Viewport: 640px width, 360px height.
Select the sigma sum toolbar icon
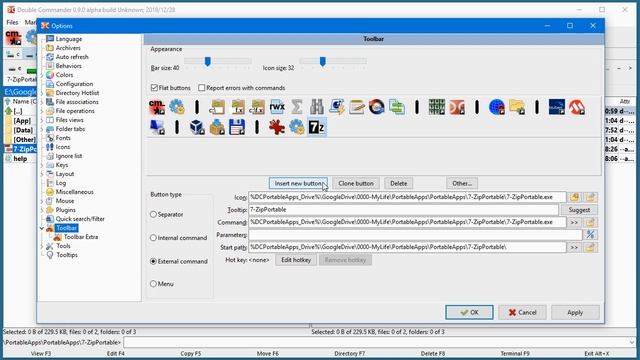coord(297,107)
